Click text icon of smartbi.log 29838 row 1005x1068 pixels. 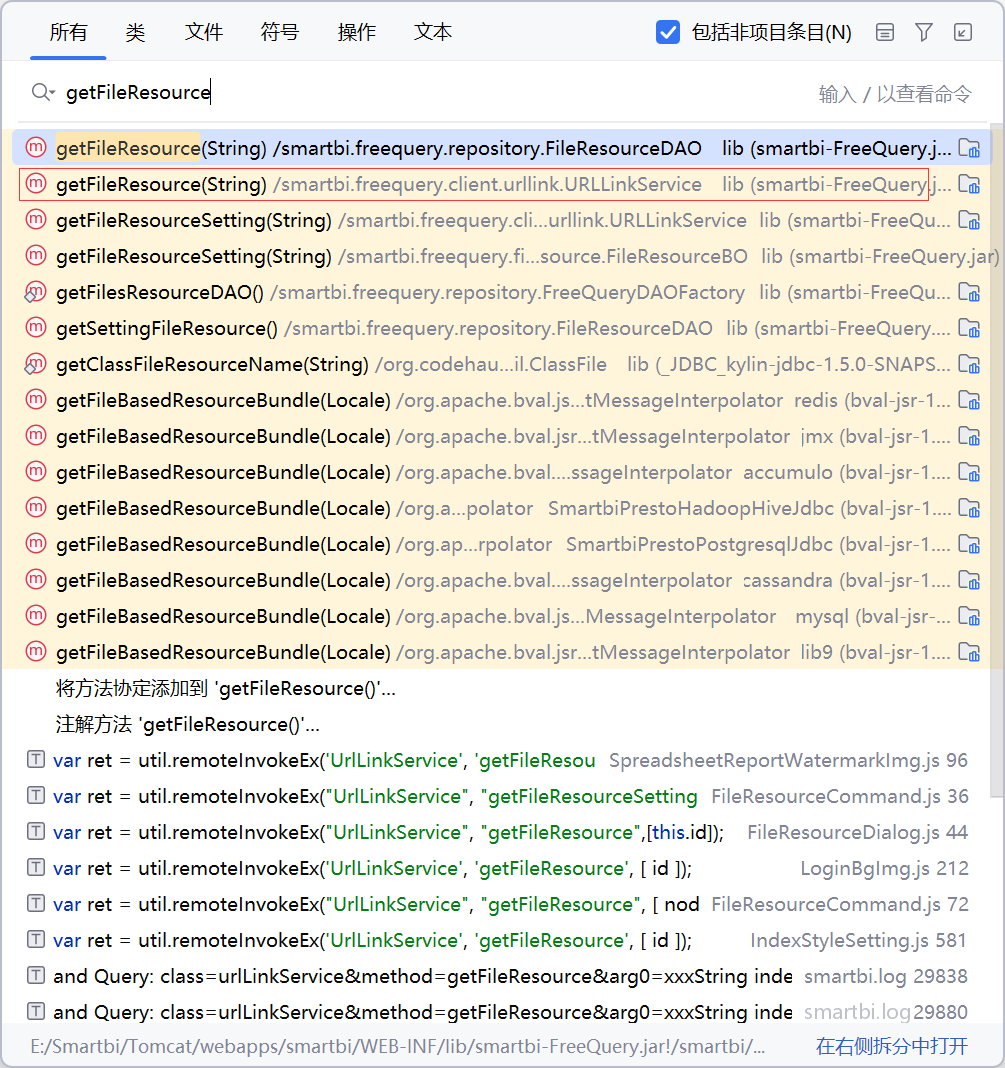tap(35, 975)
